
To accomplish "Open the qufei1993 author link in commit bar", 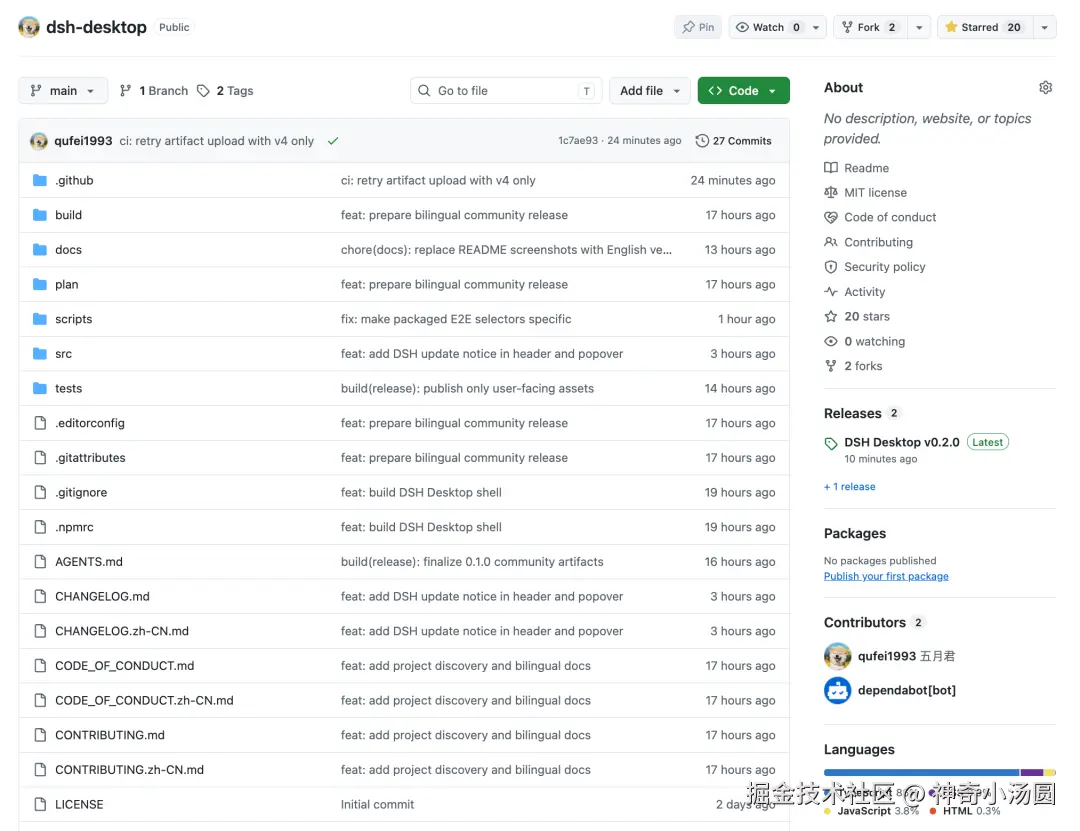I will (83, 141).
